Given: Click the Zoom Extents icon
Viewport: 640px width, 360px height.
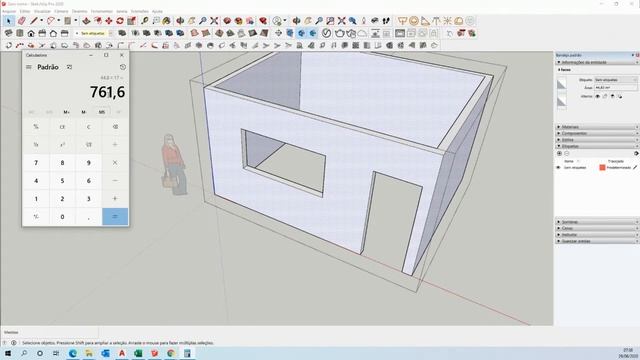Looking at the screenshot, I should (214, 21).
